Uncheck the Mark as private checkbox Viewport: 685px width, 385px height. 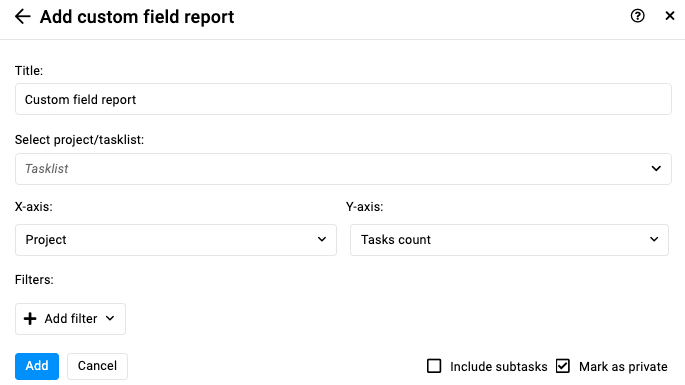[563, 366]
